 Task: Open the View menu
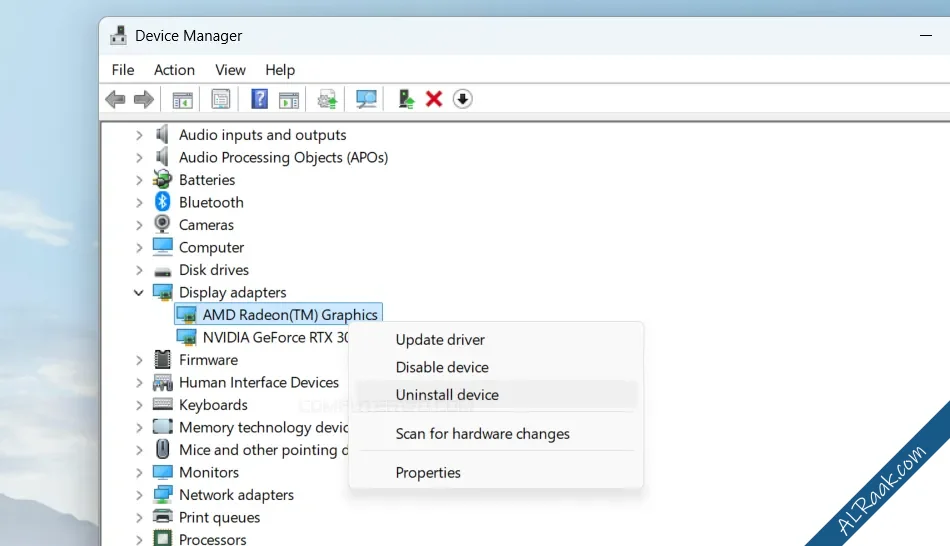[x=230, y=70]
